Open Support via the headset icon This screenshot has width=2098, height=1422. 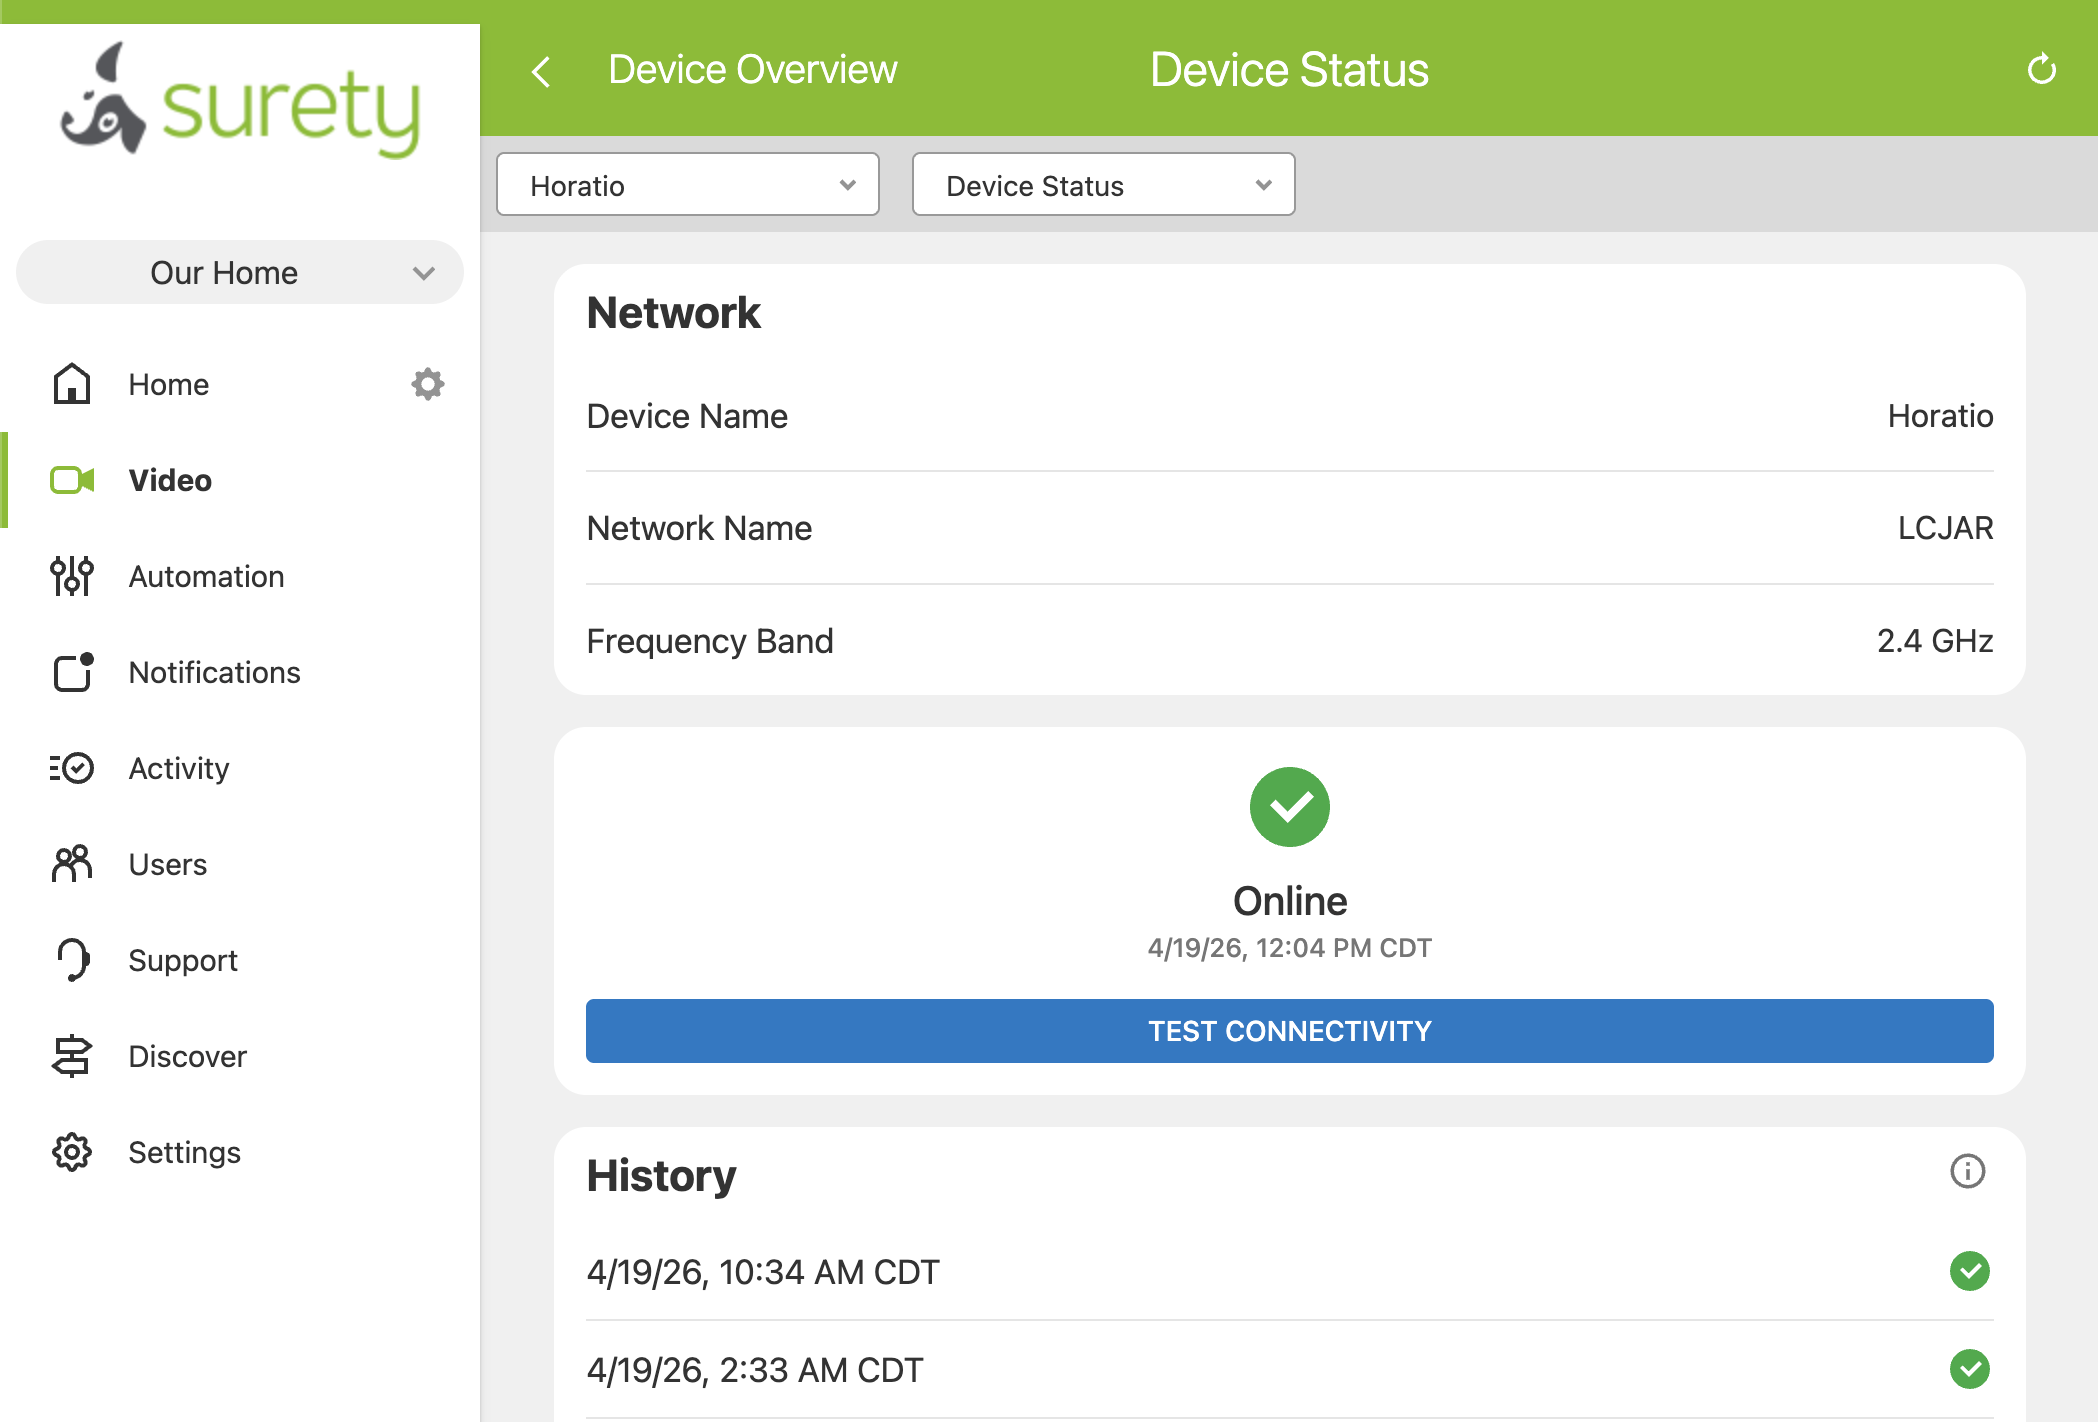(71, 960)
